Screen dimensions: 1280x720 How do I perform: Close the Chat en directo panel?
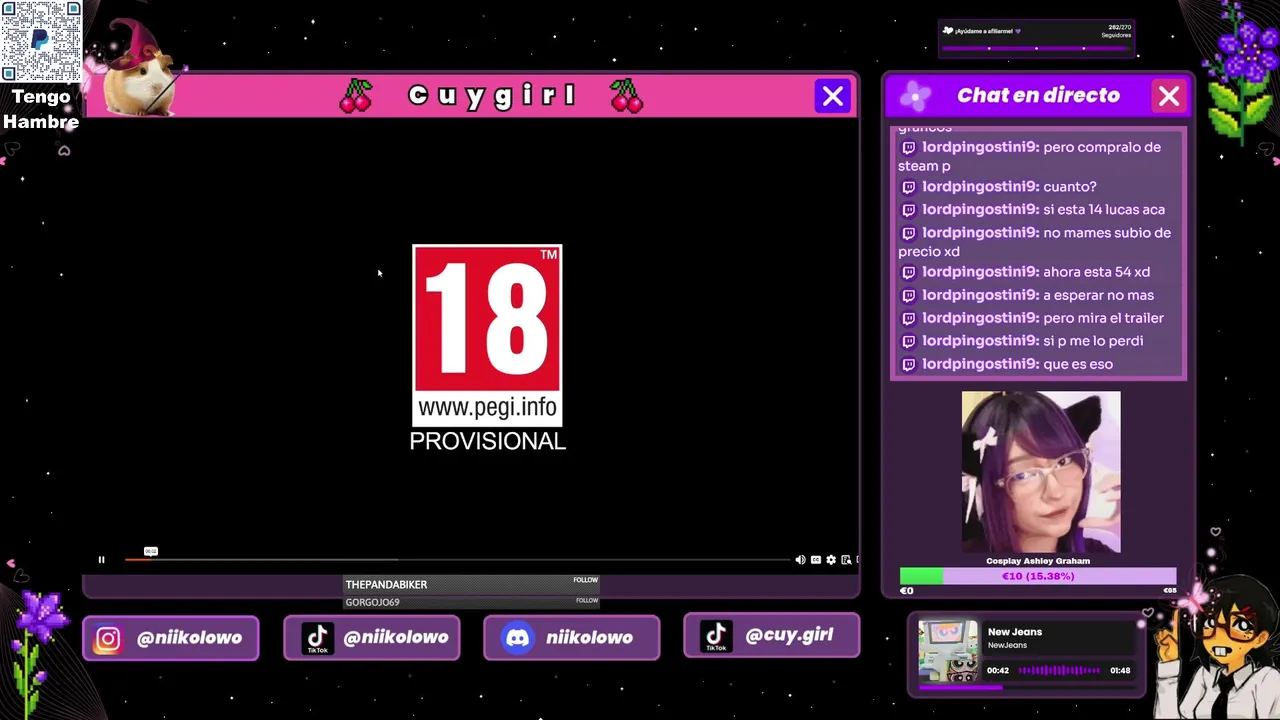pos(1169,96)
